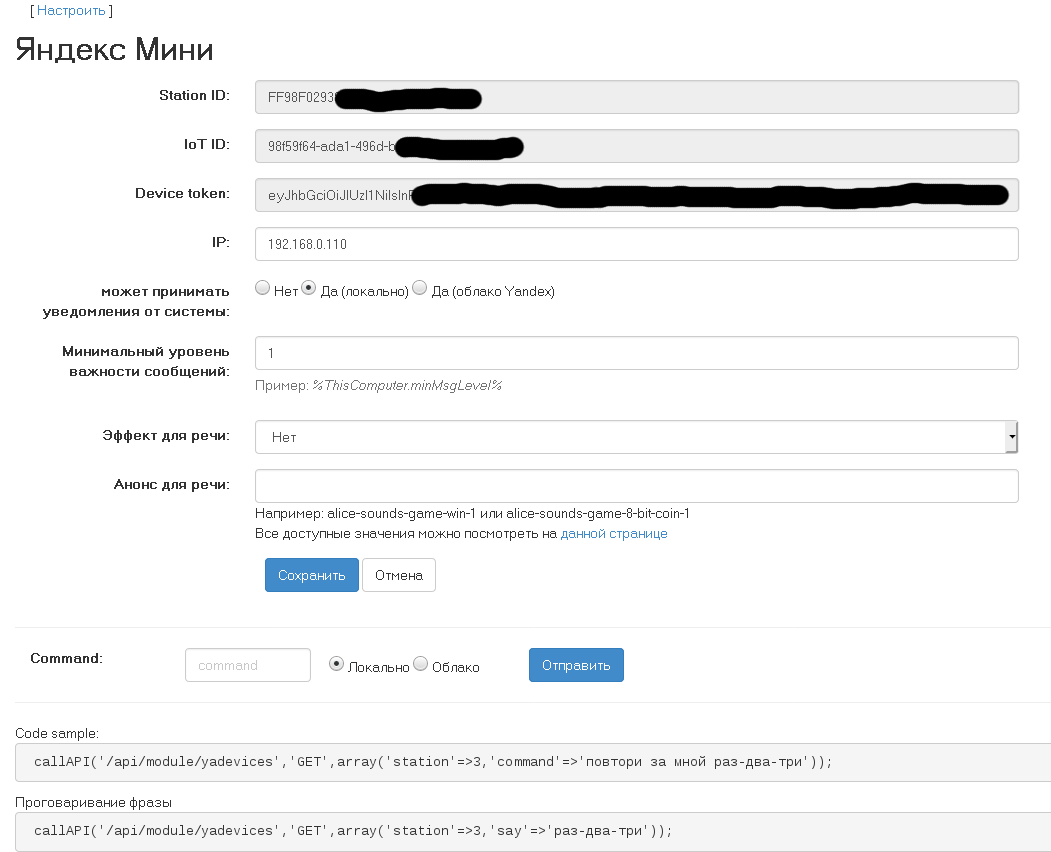The width and height of the screenshot is (1051, 852).
Task: Click the Station ID field
Action: [x=637, y=97]
